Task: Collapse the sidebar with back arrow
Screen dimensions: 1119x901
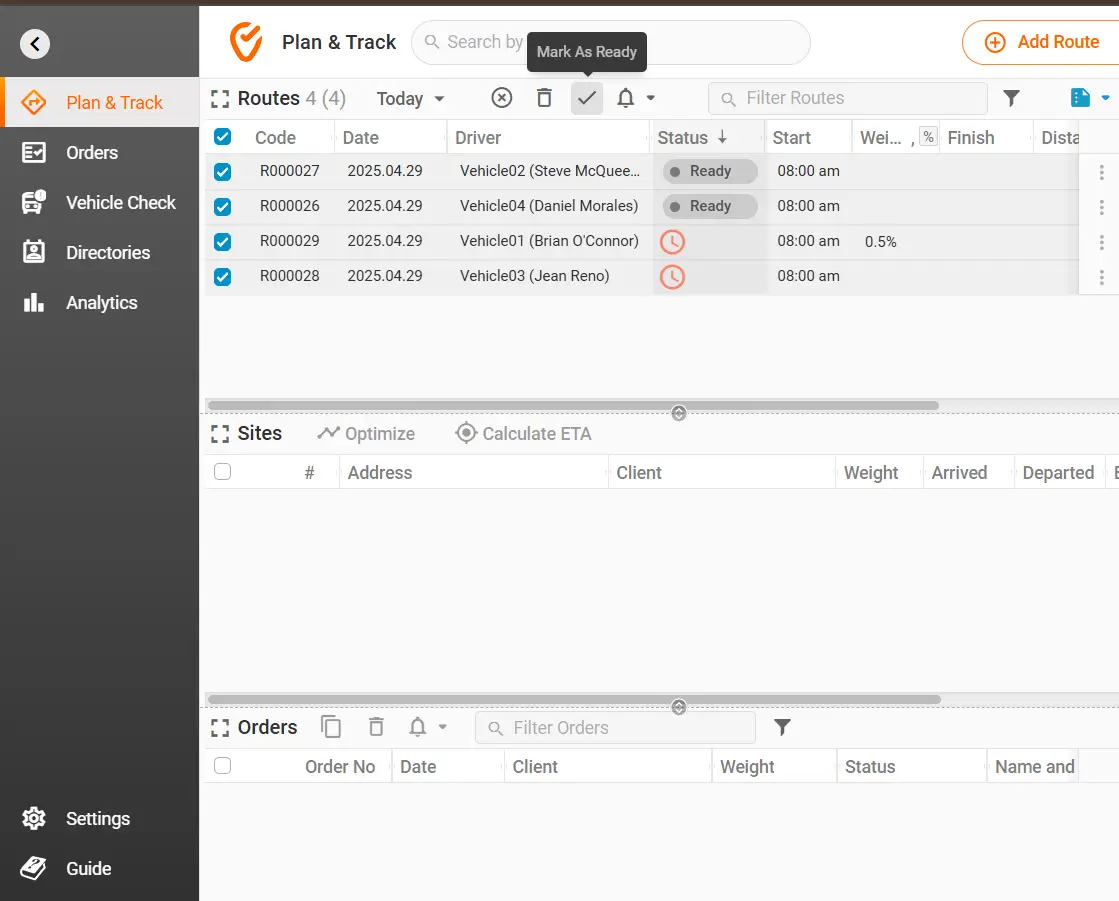Action: click(35, 43)
